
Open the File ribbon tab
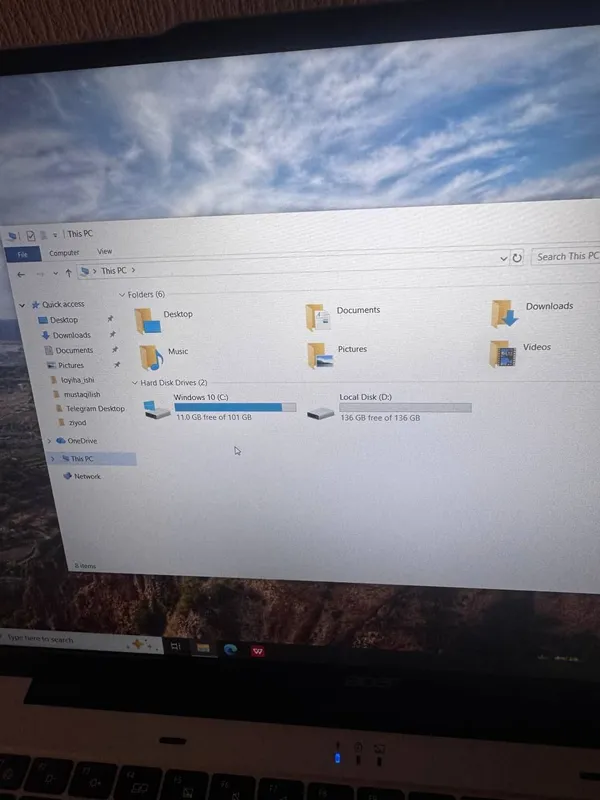click(23, 254)
